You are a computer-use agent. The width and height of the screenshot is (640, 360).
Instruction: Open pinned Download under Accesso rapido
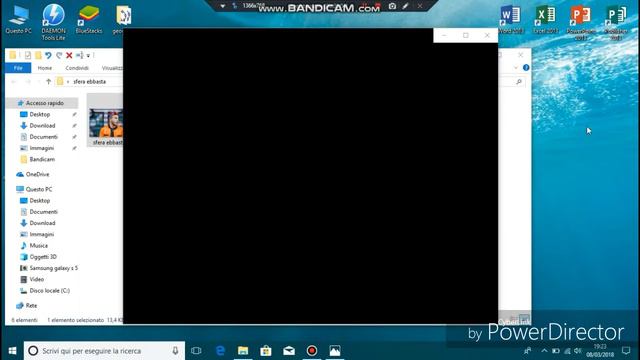tap(42, 126)
